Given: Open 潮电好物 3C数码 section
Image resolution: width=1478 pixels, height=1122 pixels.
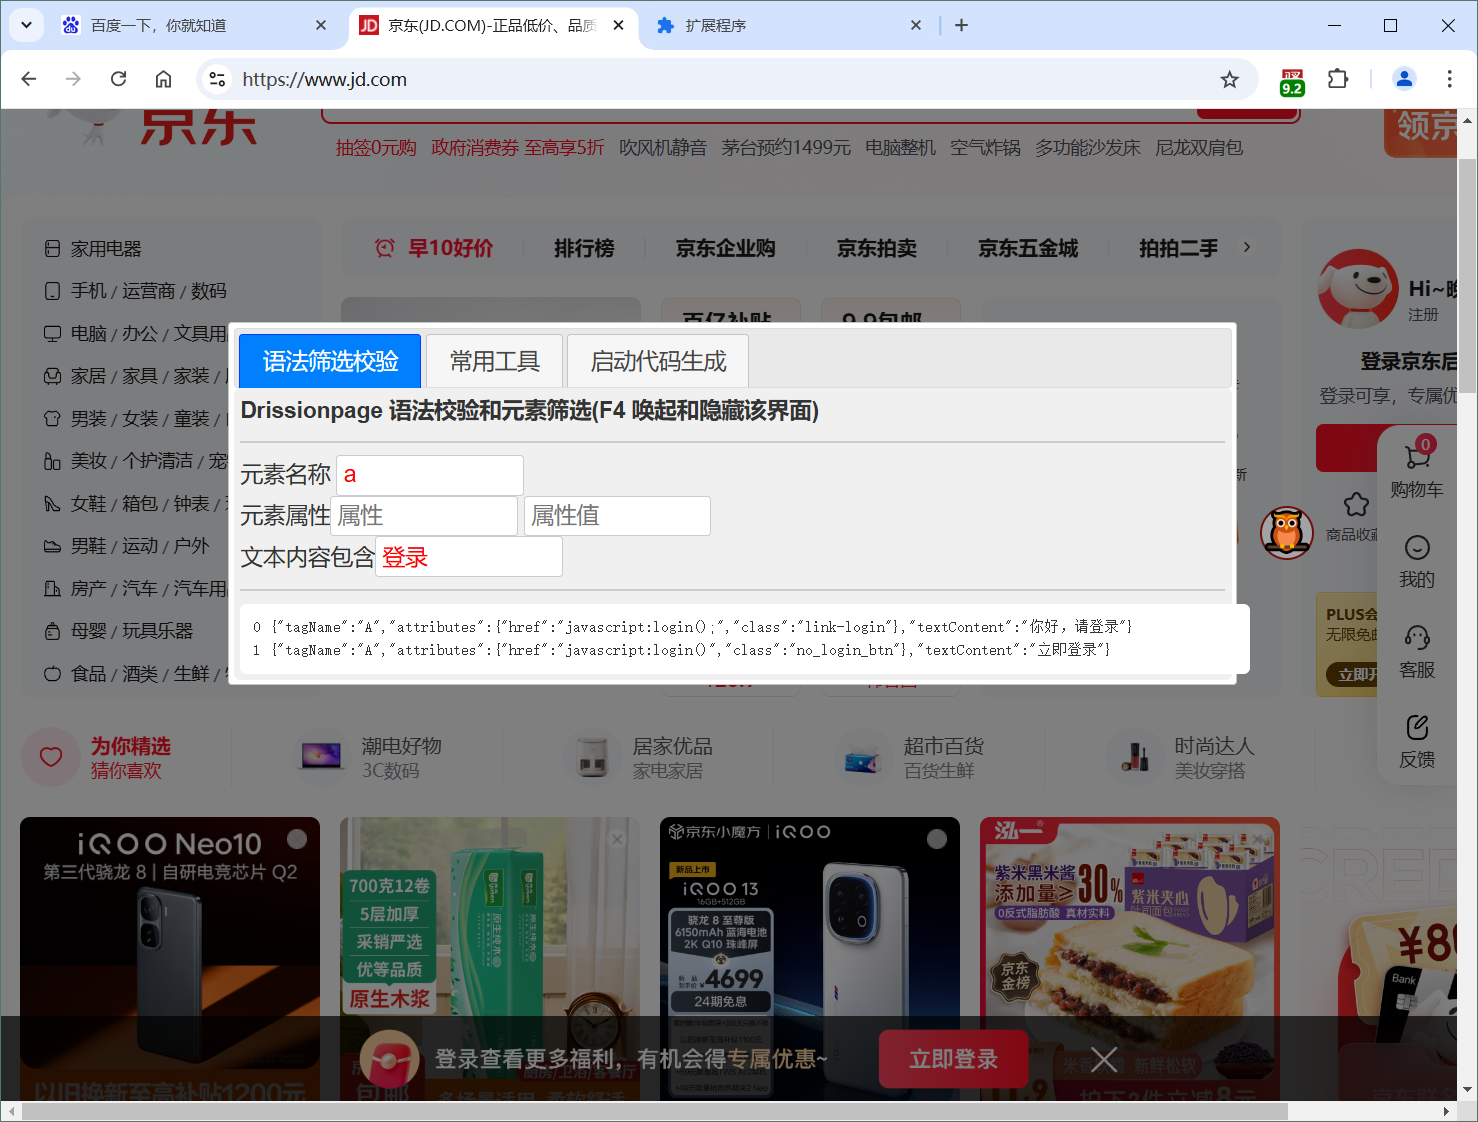Looking at the screenshot, I should (x=370, y=757).
